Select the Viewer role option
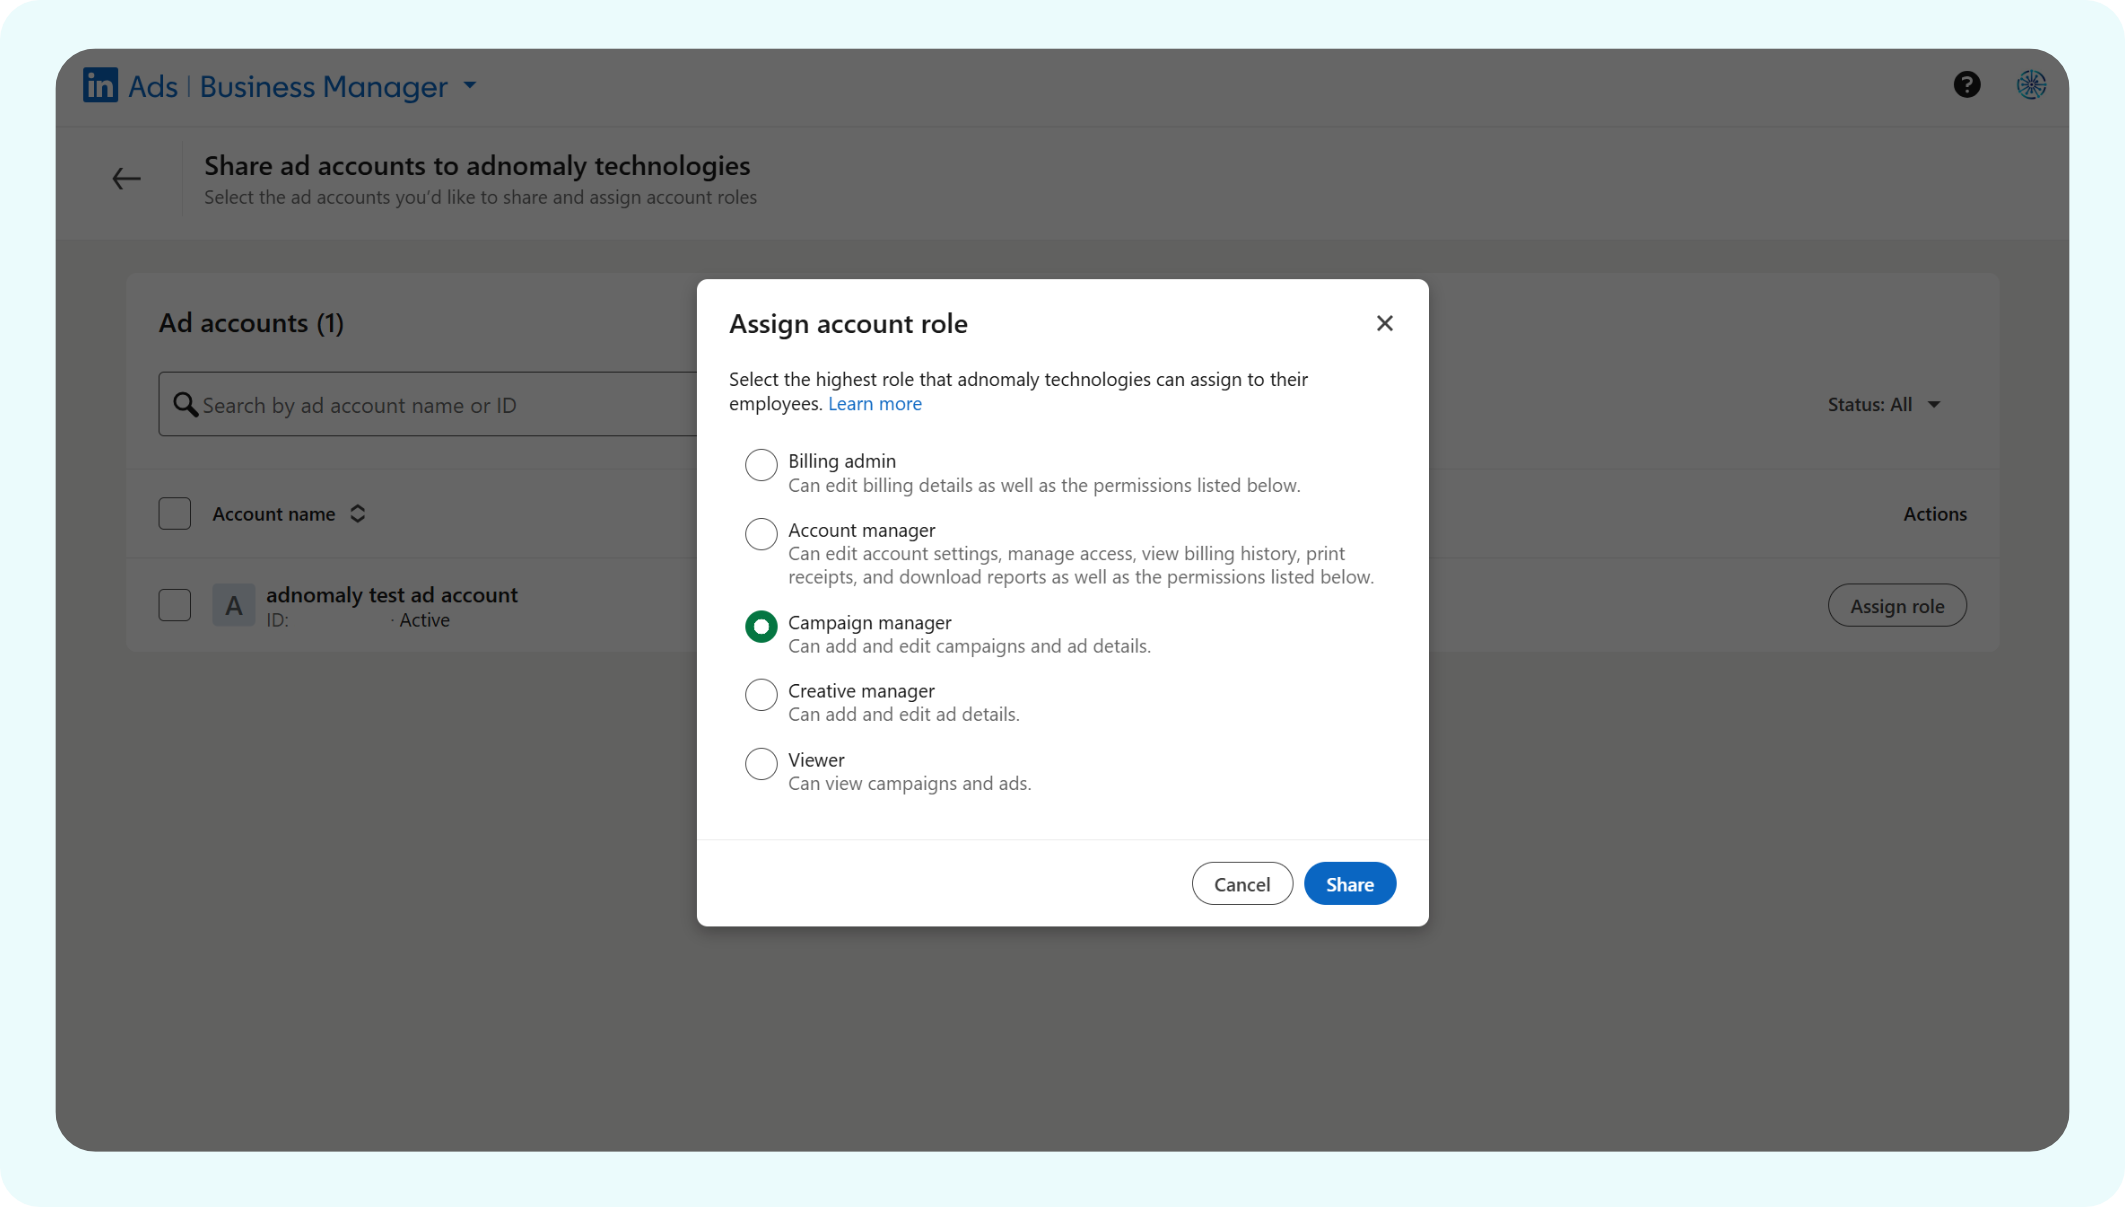This screenshot has height=1207, width=2125. (761, 763)
